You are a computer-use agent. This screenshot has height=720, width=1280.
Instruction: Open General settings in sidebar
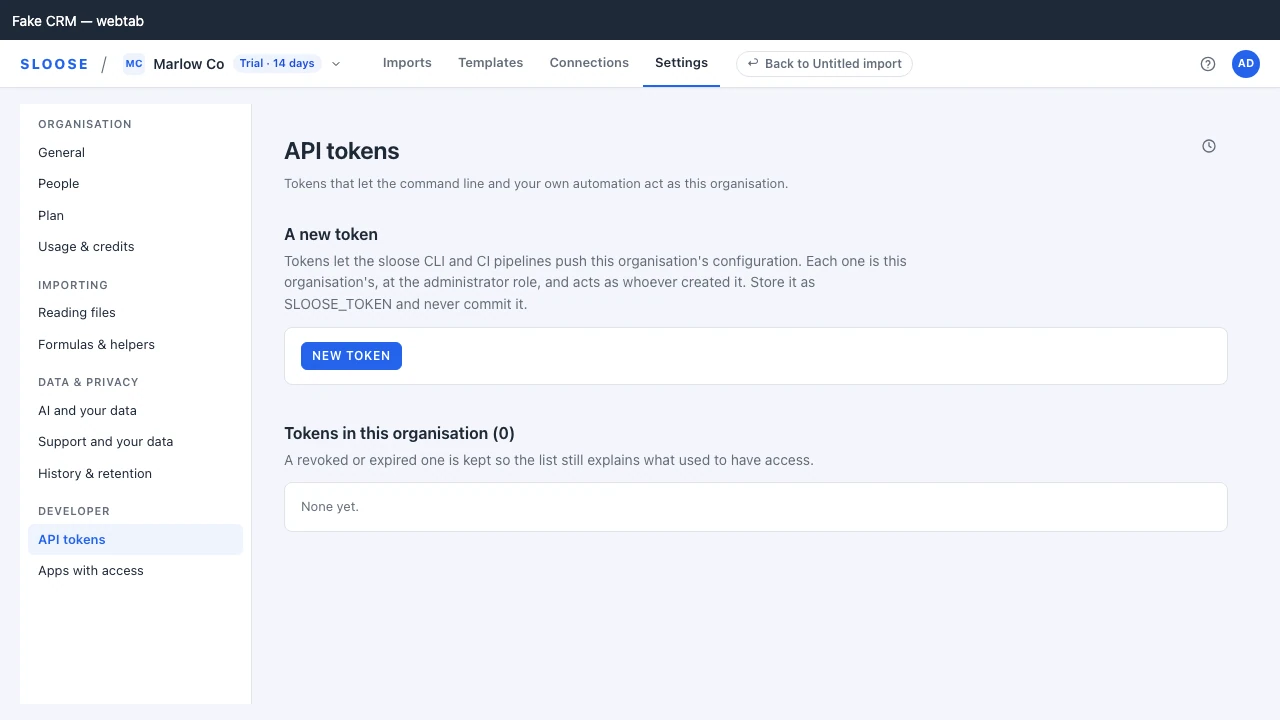[135, 153]
